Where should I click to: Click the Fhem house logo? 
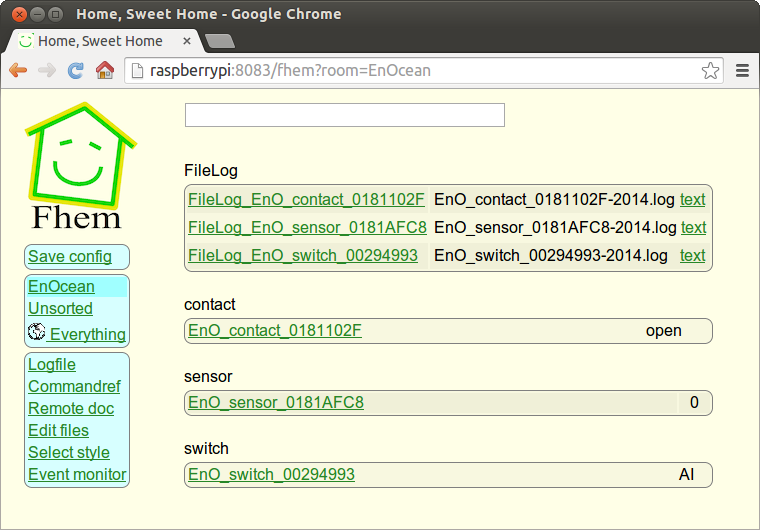pyautogui.click(x=77, y=165)
